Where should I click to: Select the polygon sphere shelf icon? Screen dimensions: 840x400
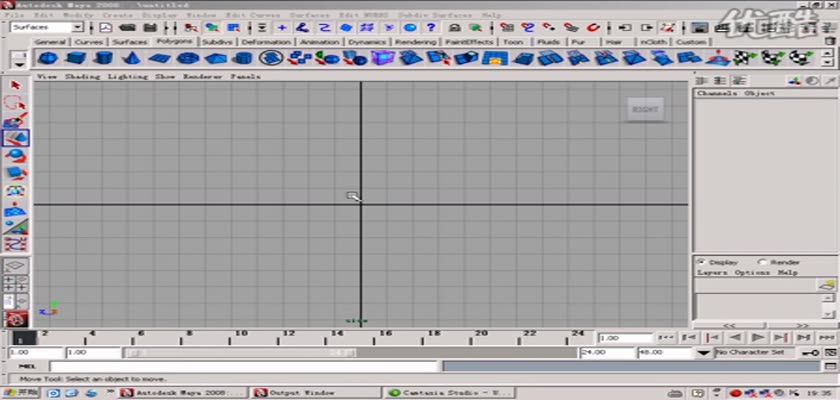coord(47,59)
